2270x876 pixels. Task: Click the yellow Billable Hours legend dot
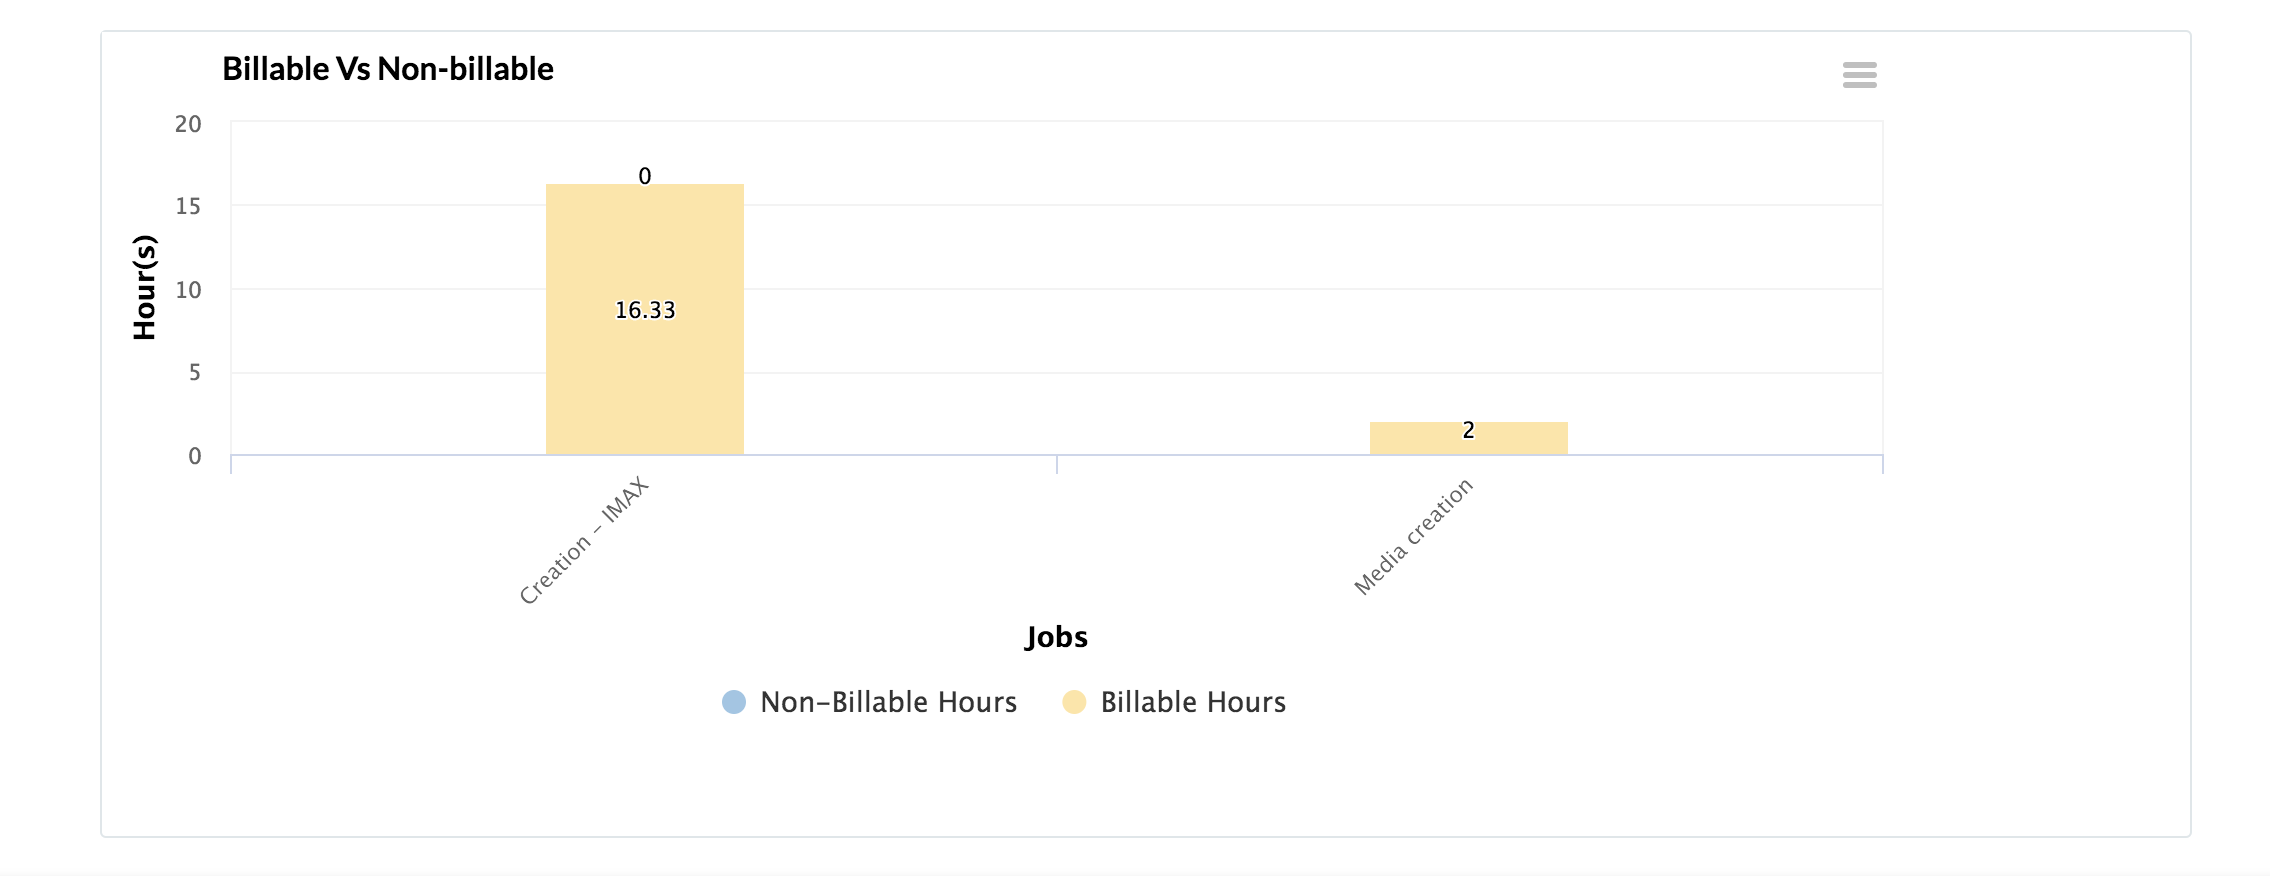(x=1074, y=702)
